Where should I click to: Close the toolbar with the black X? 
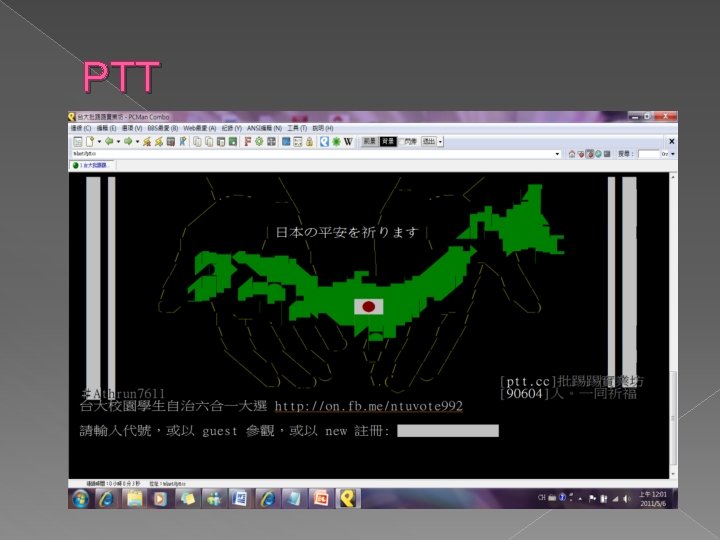[x=672, y=141]
